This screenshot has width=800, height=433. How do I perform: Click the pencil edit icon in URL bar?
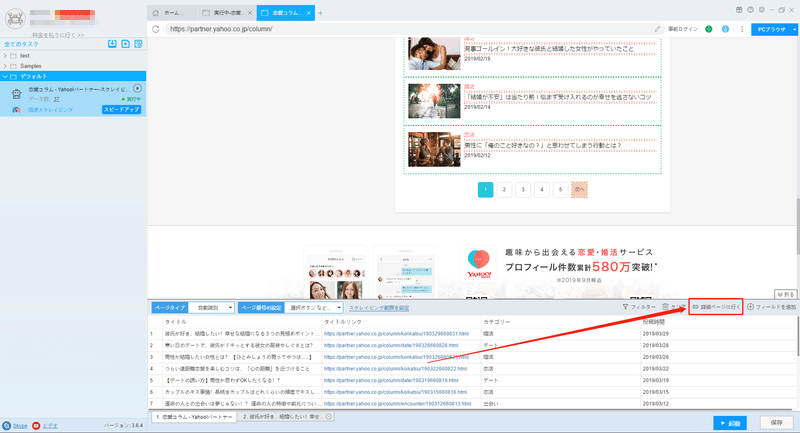[657, 29]
